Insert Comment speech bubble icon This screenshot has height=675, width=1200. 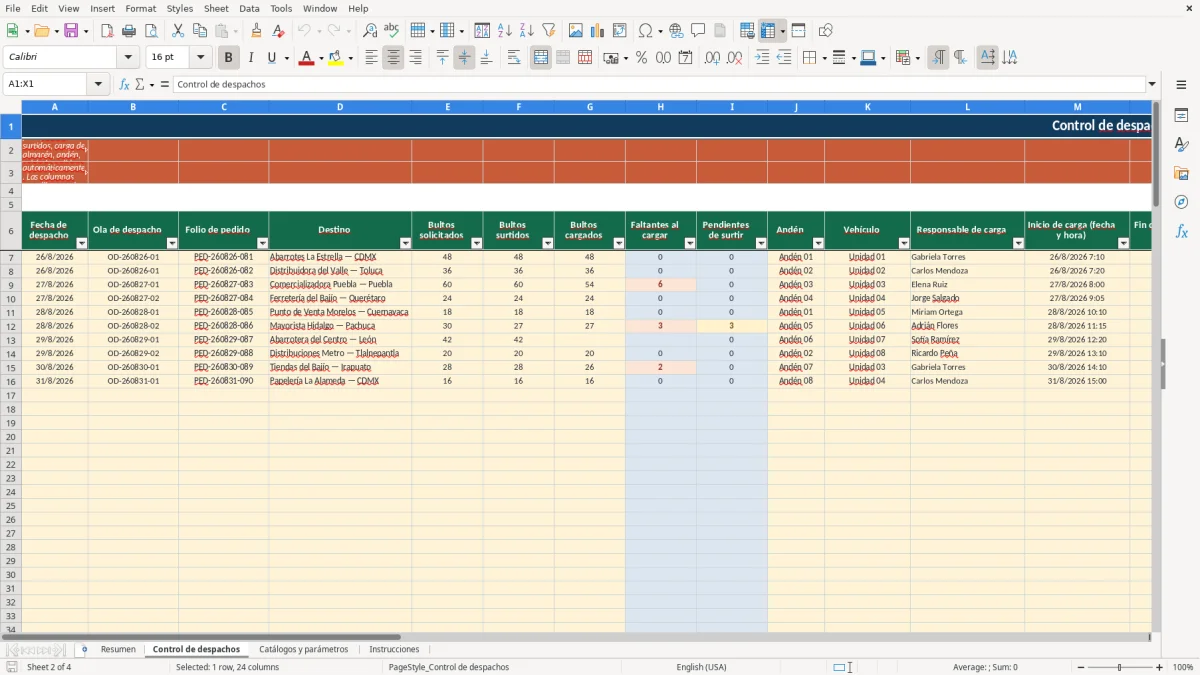tap(699, 31)
